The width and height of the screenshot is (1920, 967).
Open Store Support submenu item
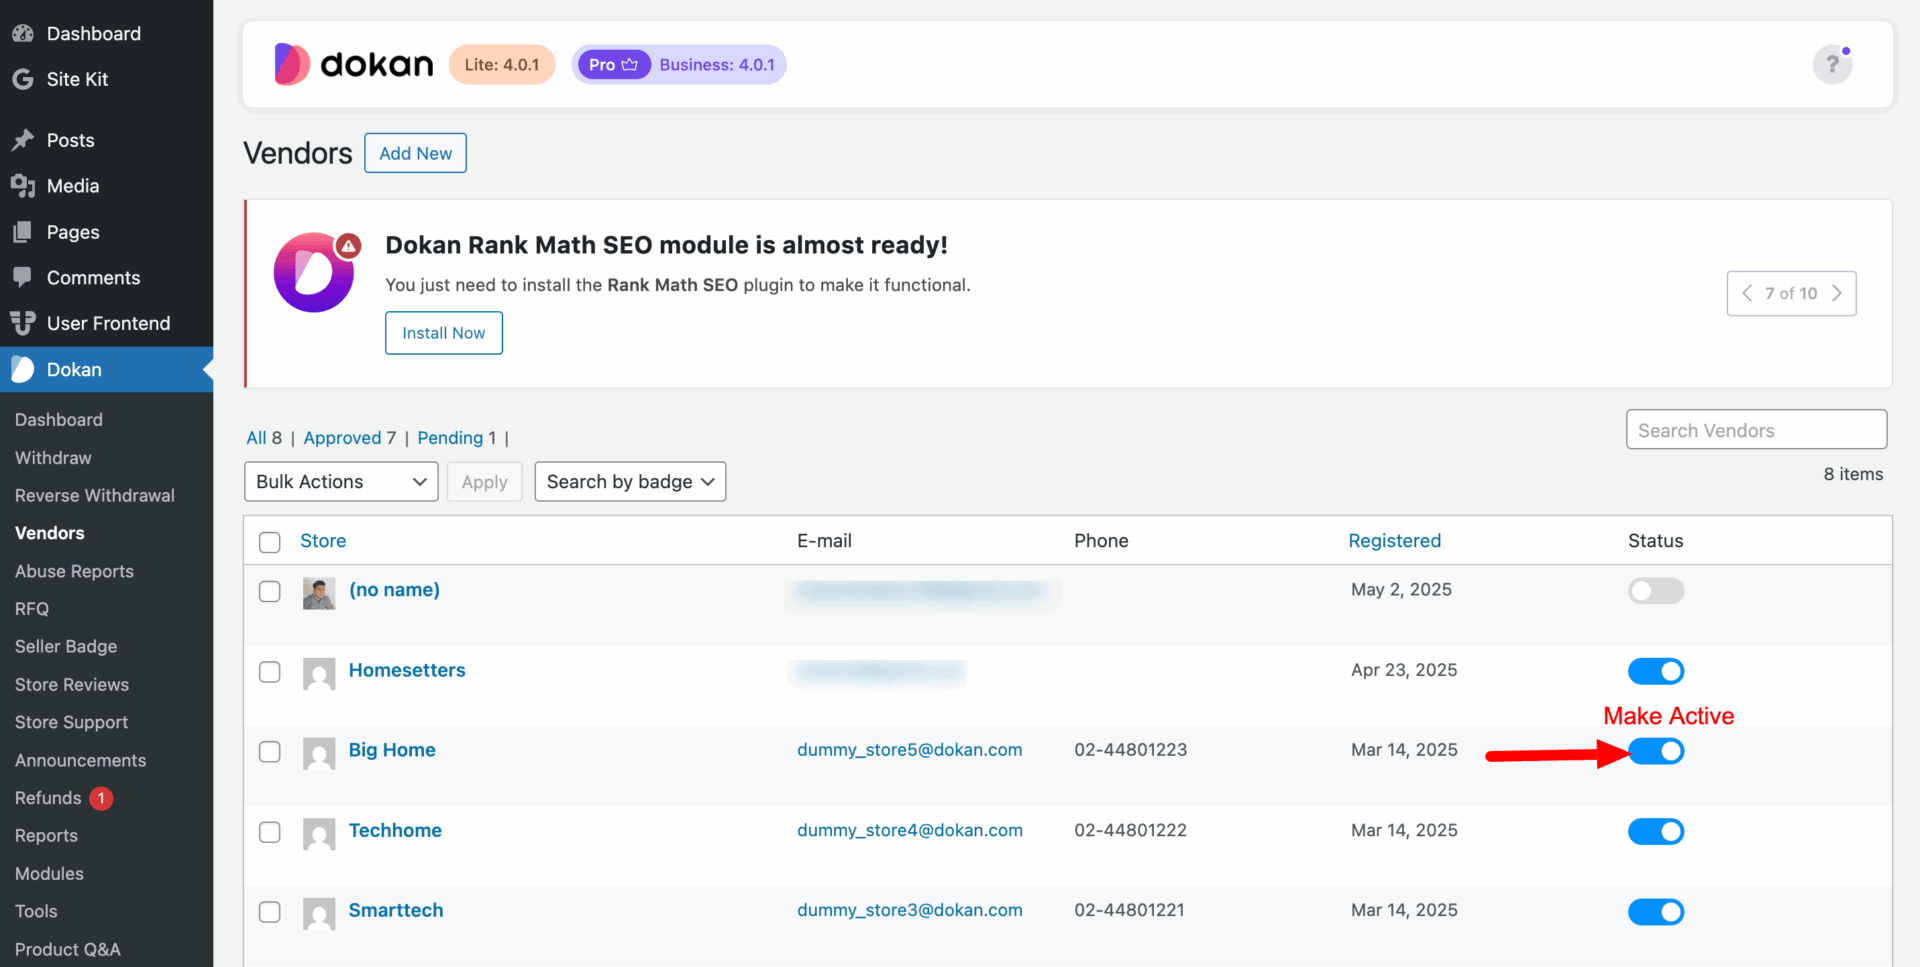click(x=72, y=722)
